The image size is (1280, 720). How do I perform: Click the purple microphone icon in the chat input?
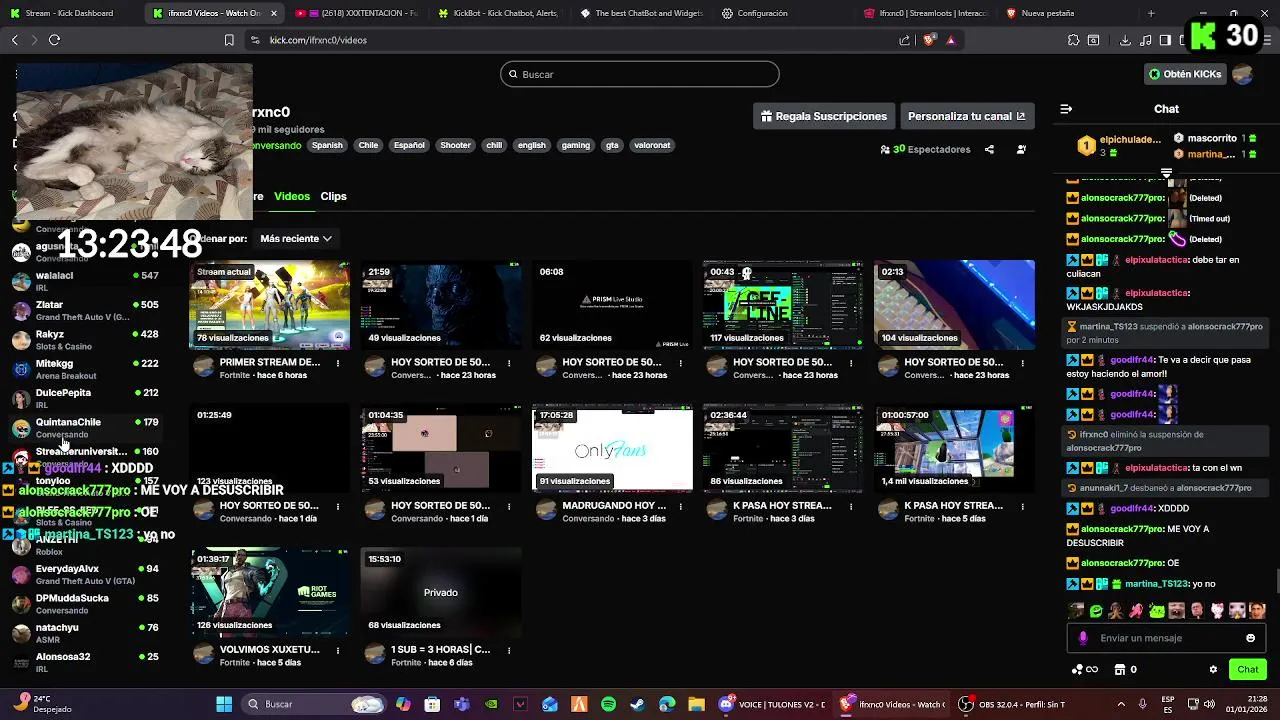(1083, 638)
